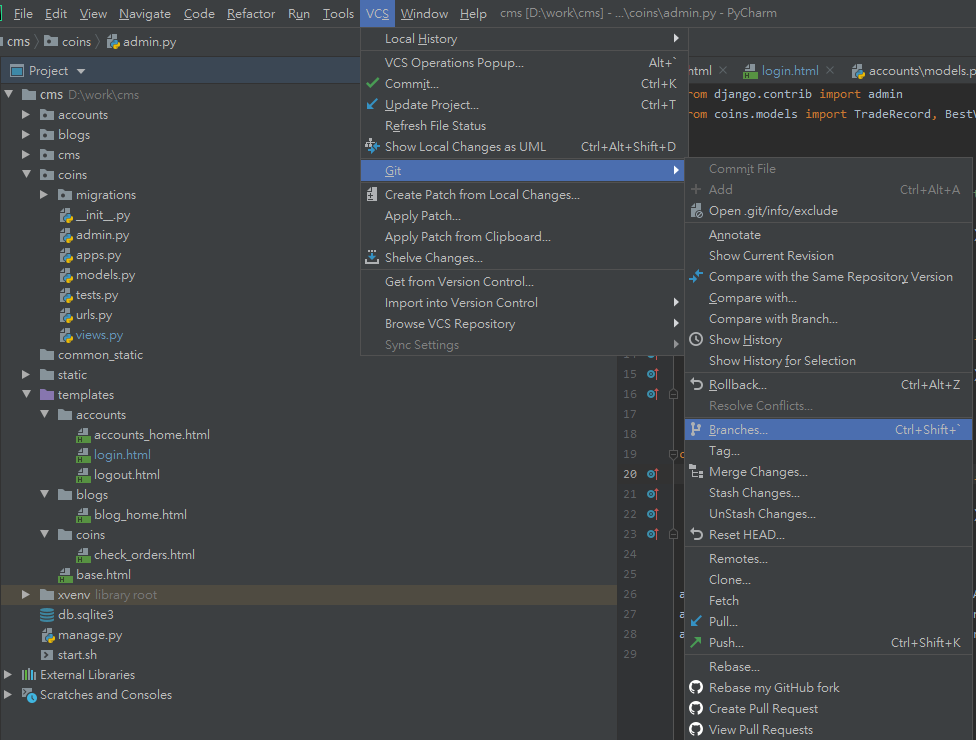Screen dimensions: 976x740
Task: Click the Scratches and Consoles icon
Action: point(29,695)
